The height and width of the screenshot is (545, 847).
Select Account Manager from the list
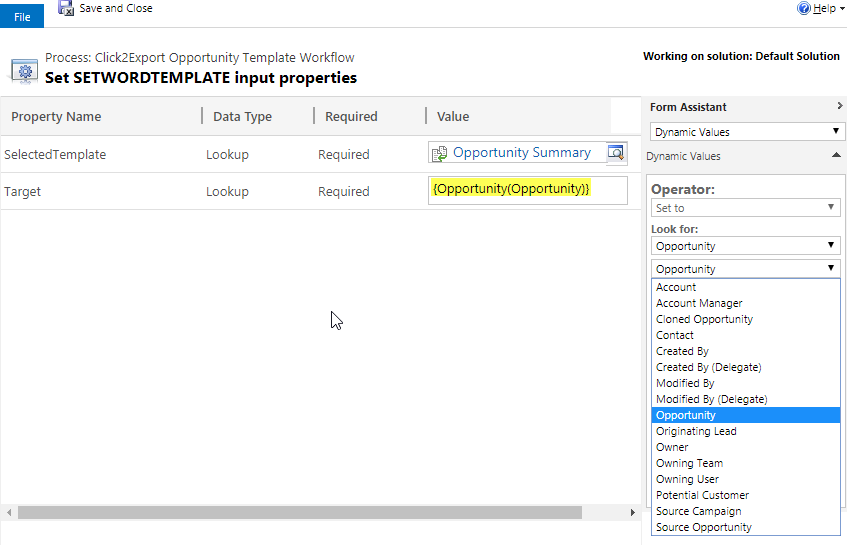(x=699, y=303)
